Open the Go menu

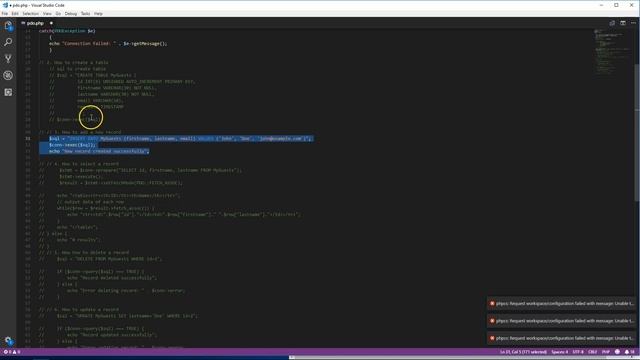coord(58,14)
